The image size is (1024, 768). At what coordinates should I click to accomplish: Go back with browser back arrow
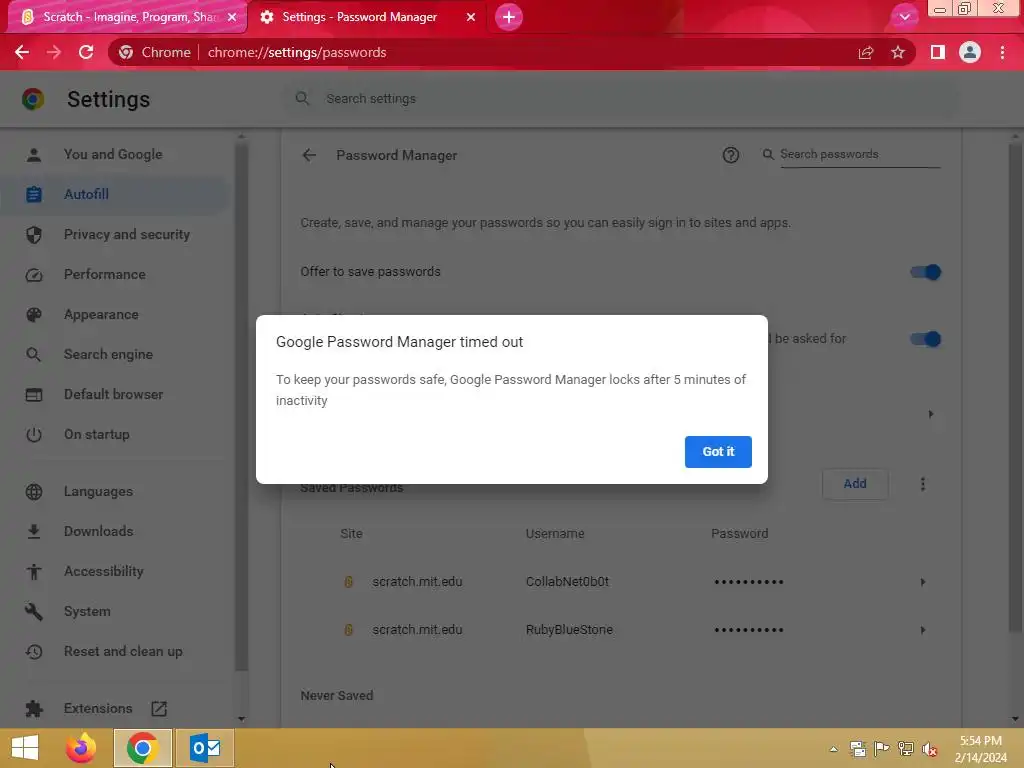22,52
